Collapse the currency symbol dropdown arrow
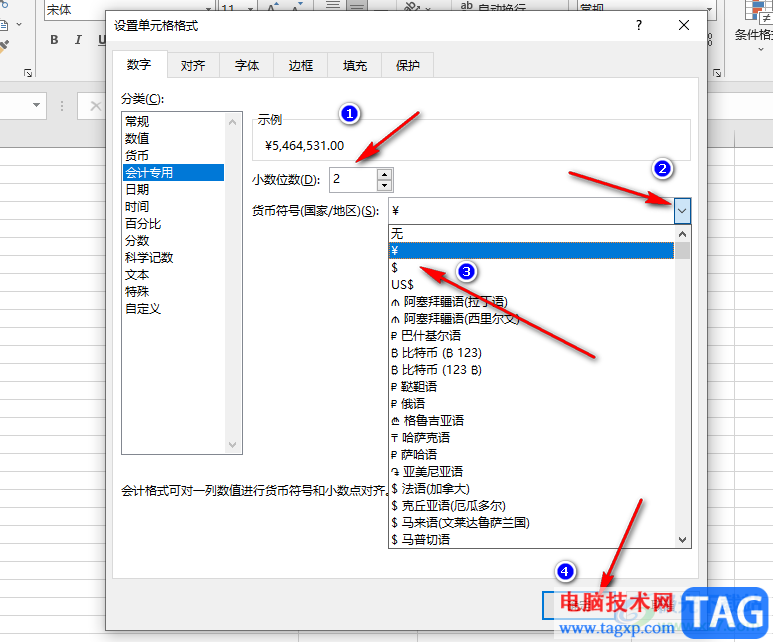The image size is (773, 642). pyautogui.click(x=682, y=211)
